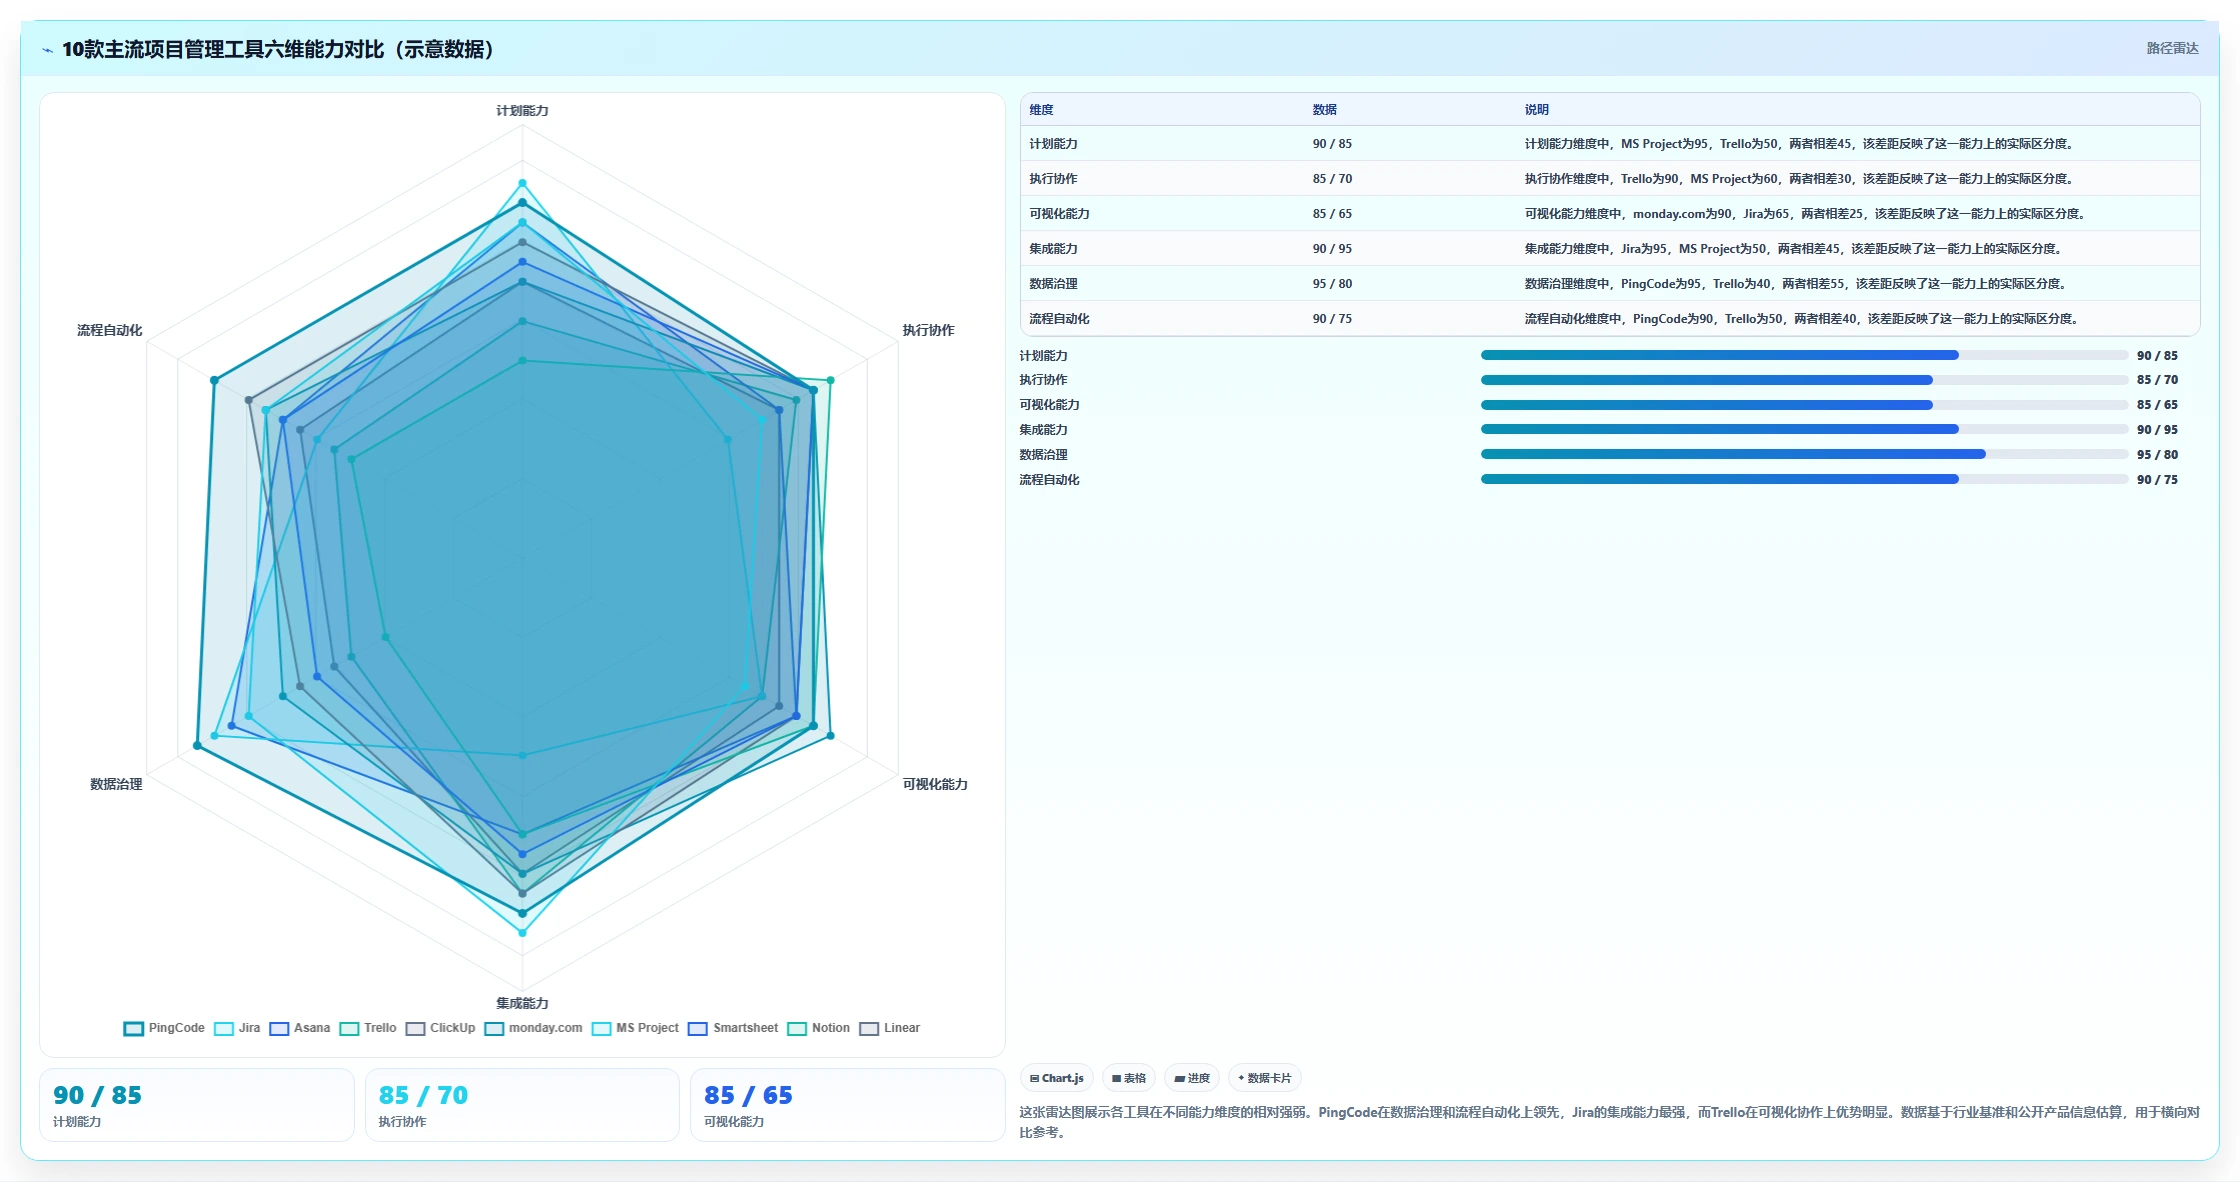2240x1182 pixels.
Task: Click the 数据卡片 tag chip
Action: coord(1265,1078)
